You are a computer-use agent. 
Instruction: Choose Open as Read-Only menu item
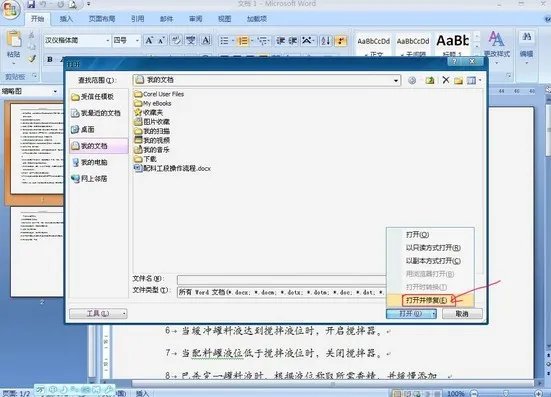pyautogui.click(x=433, y=248)
